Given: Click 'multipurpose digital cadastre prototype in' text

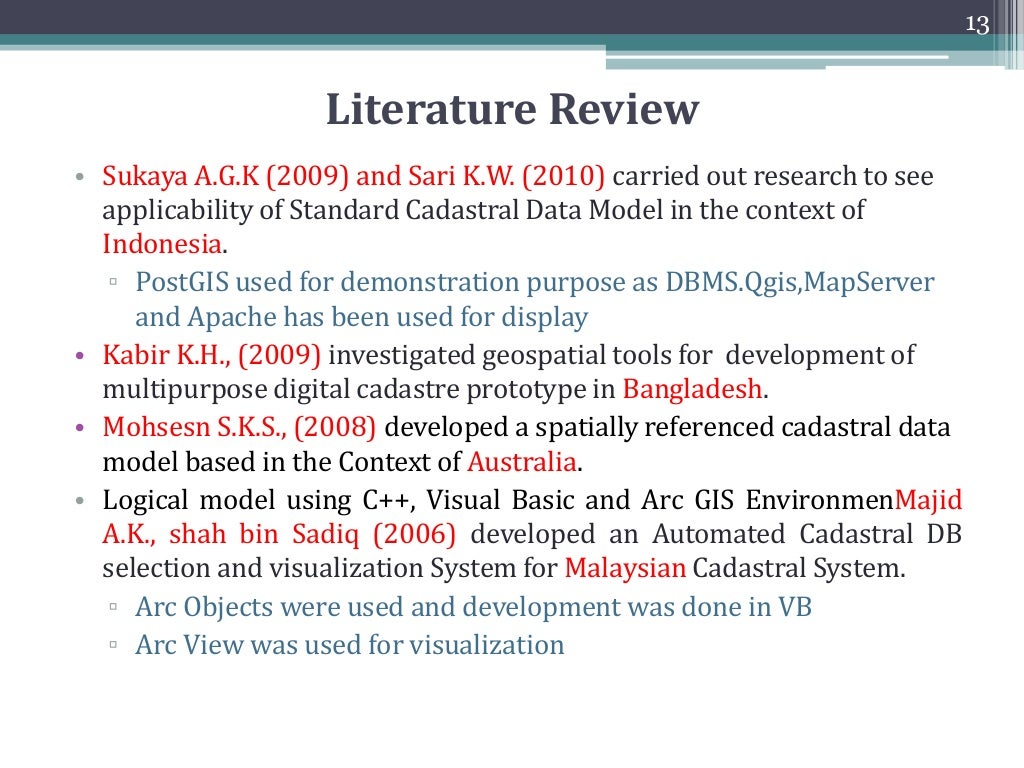Looking at the screenshot, I should [x=359, y=389].
